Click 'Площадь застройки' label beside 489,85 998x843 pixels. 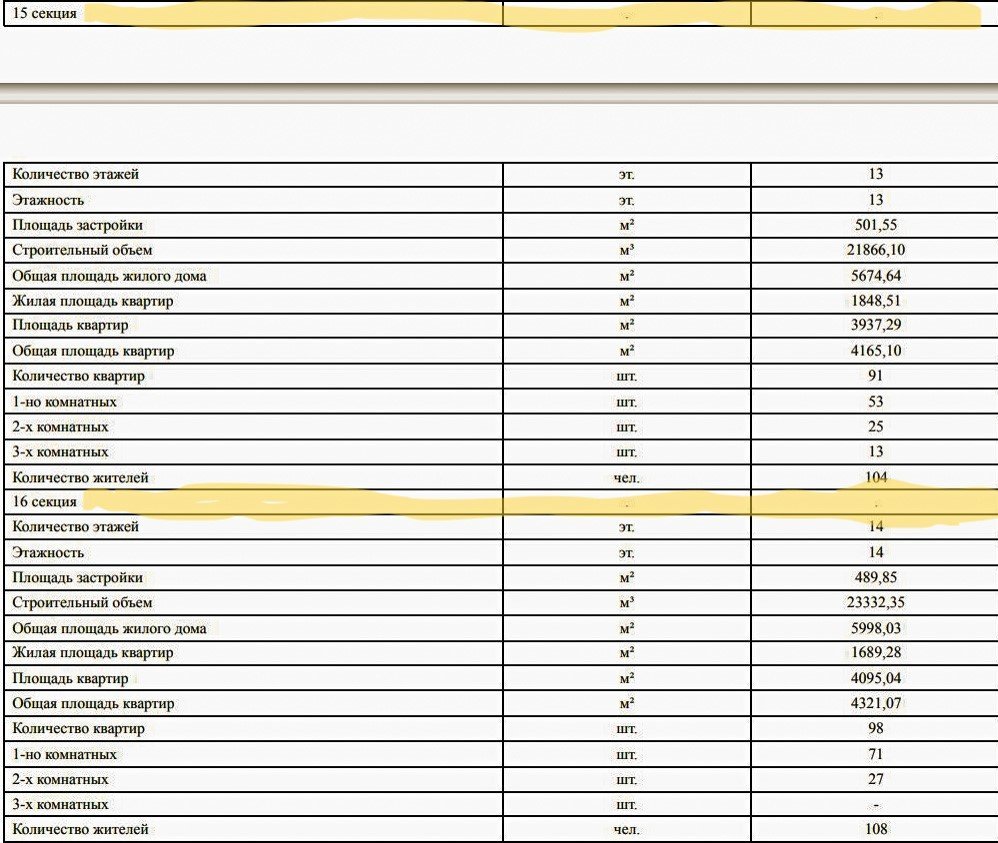(78, 578)
